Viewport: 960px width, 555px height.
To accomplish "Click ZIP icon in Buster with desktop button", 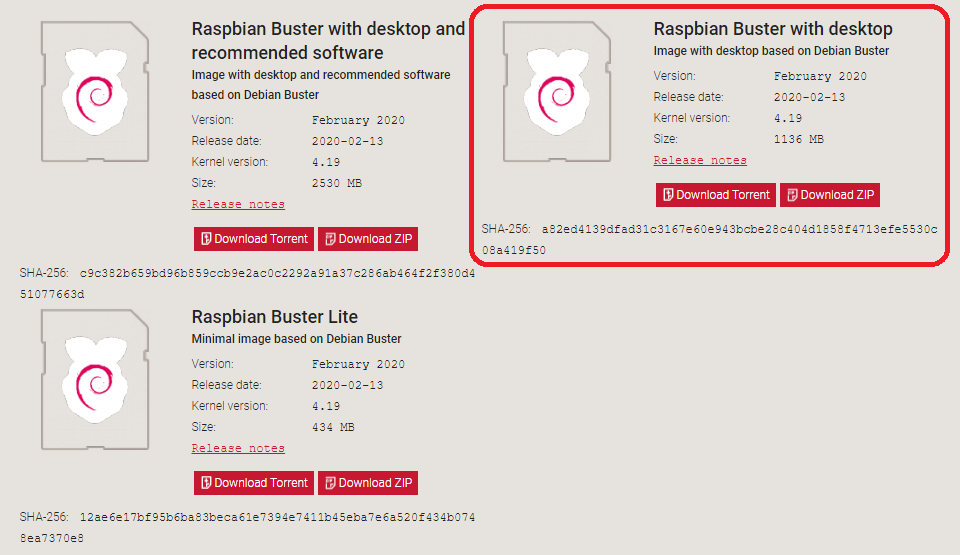I will click(792, 195).
